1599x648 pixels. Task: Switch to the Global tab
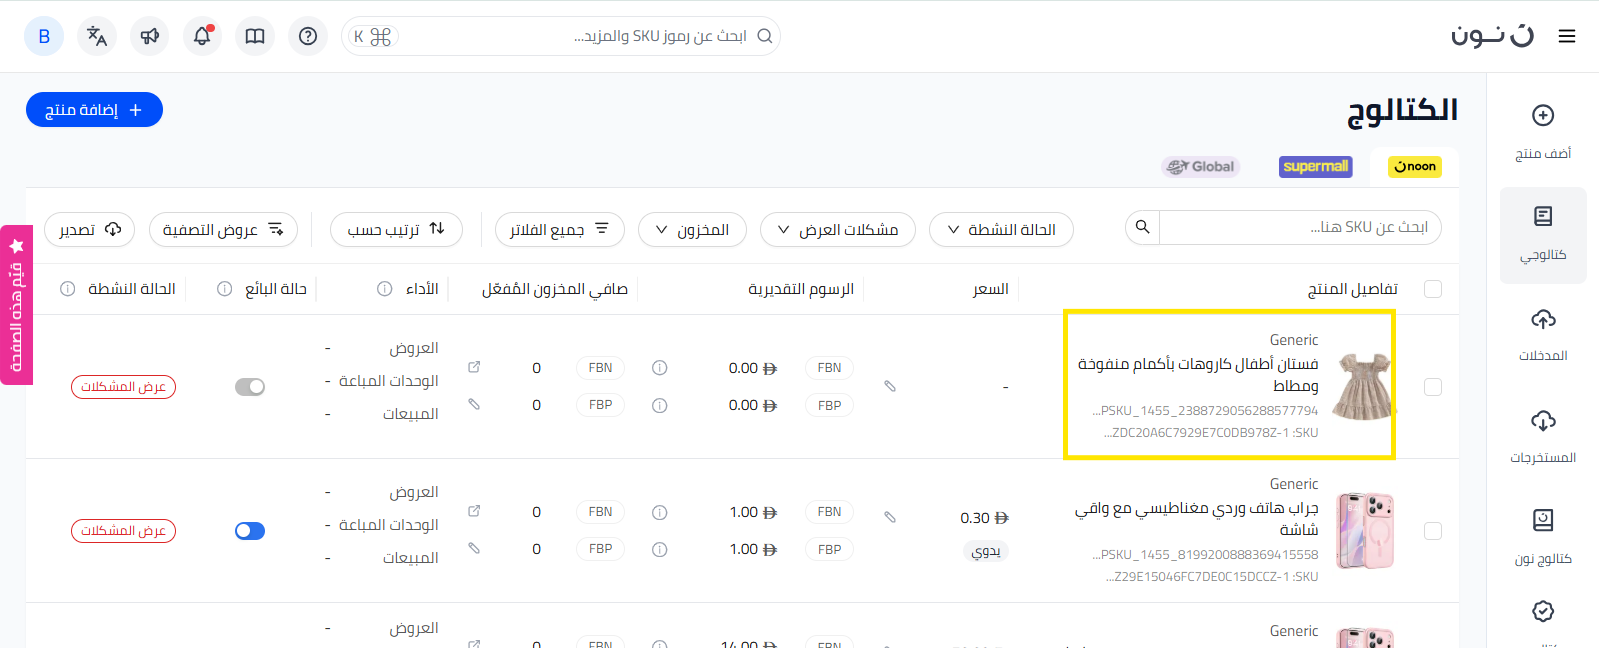(x=1201, y=167)
